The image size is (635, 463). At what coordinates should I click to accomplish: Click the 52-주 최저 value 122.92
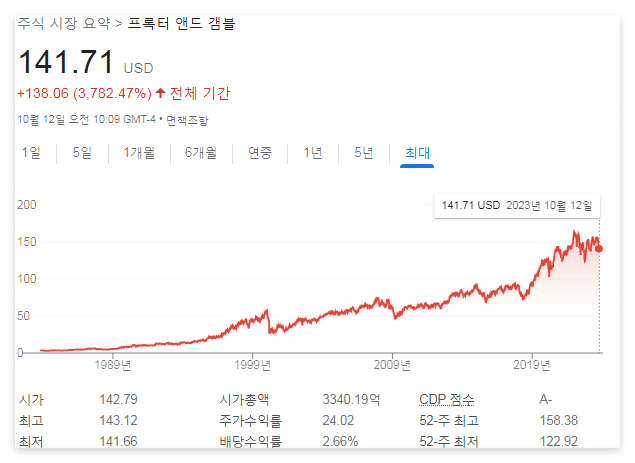click(558, 441)
